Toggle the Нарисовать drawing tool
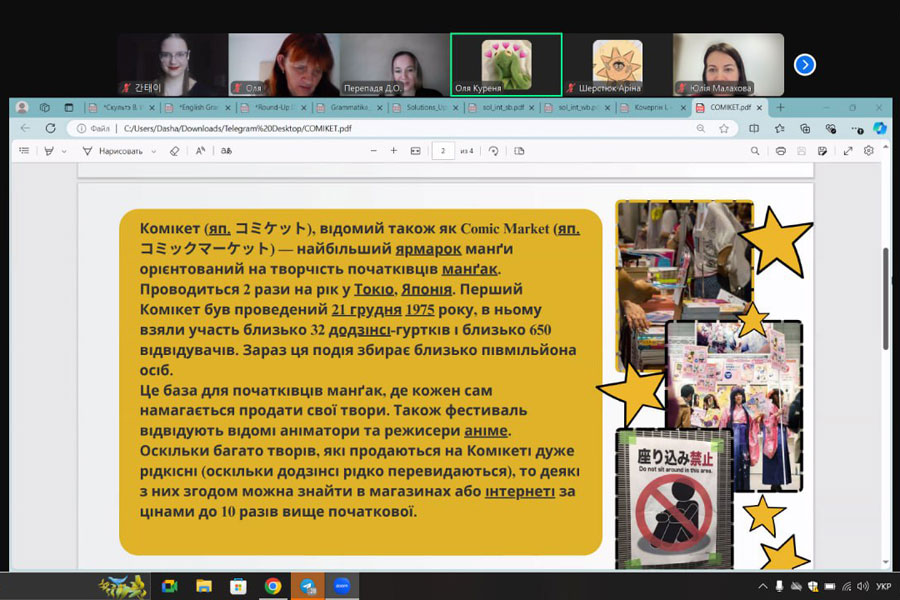 click(x=113, y=151)
